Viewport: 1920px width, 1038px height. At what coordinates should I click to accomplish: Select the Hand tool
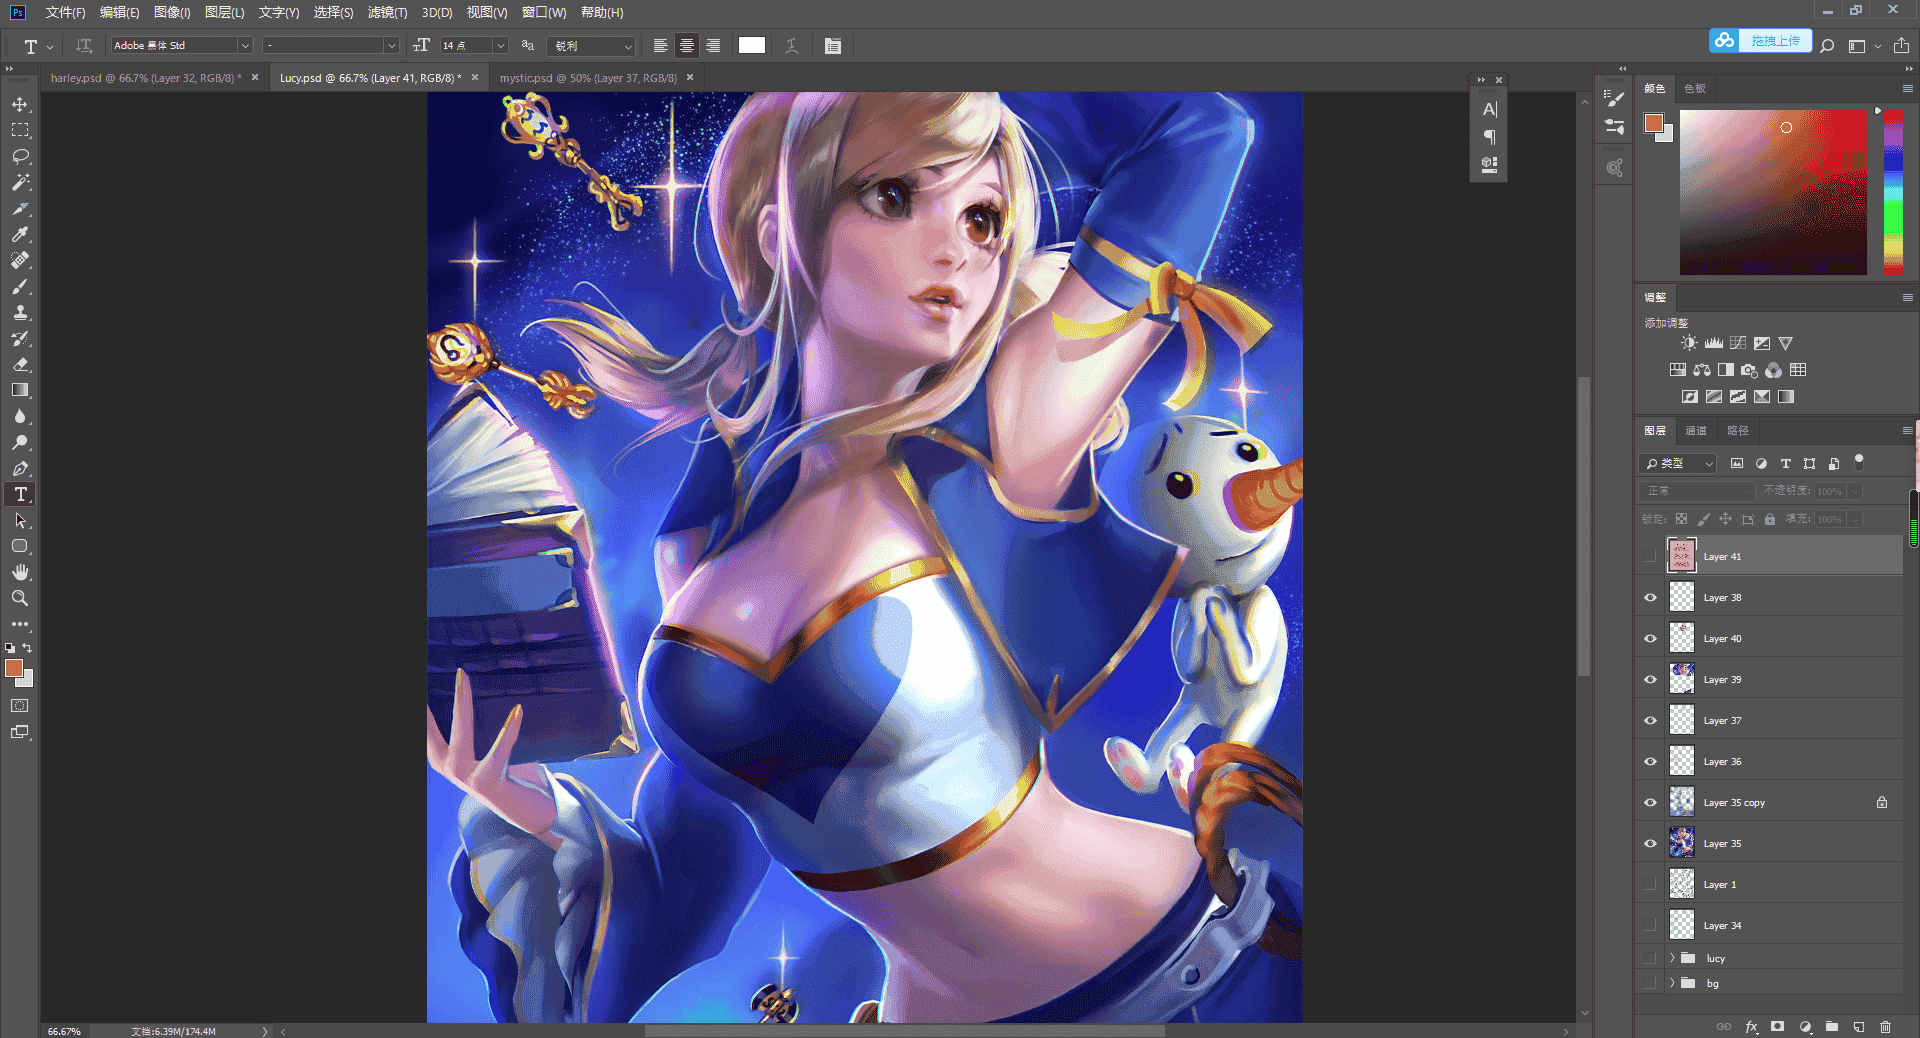[x=20, y=572]
